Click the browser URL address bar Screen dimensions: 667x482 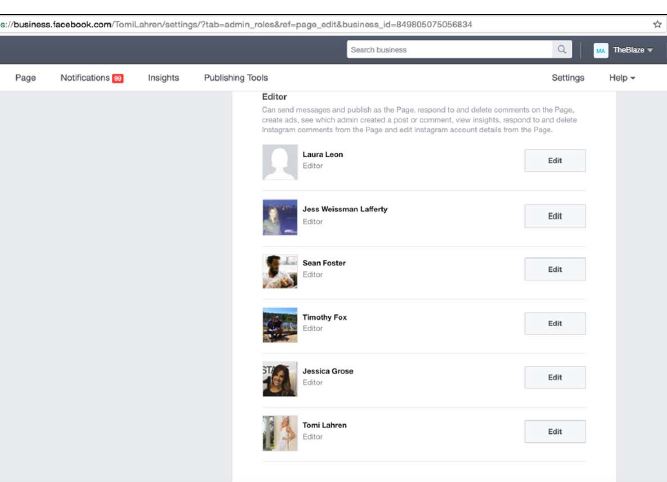(x=300, y=23)
